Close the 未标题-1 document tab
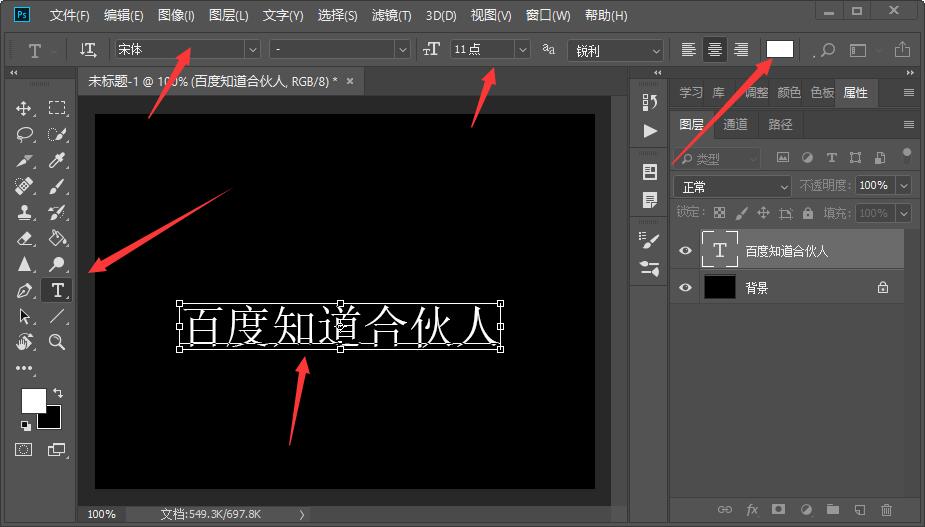 click(x=350, y=81)
